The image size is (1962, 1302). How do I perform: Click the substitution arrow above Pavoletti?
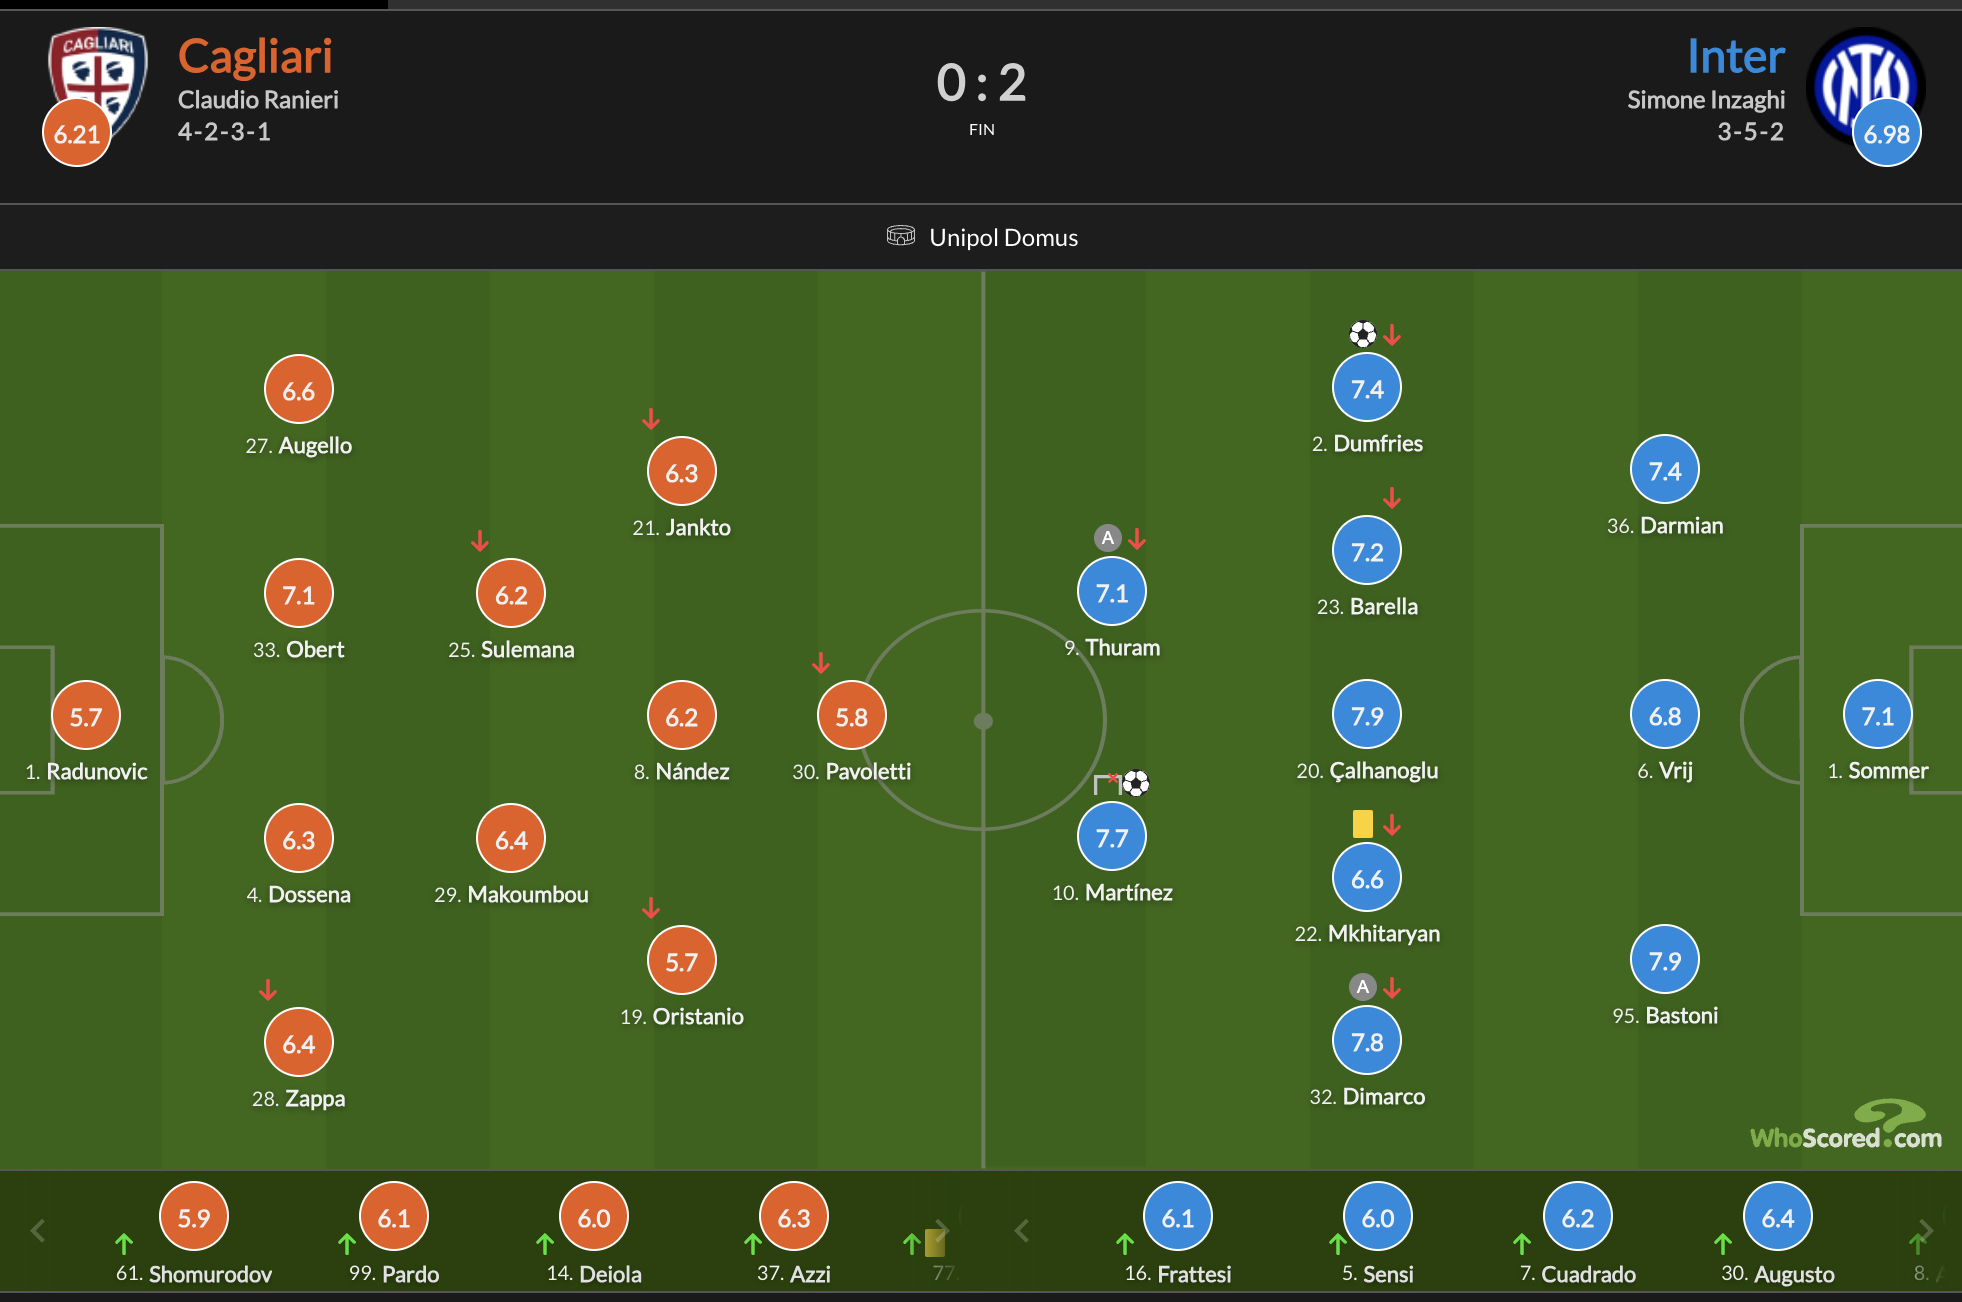coord(821,662)
